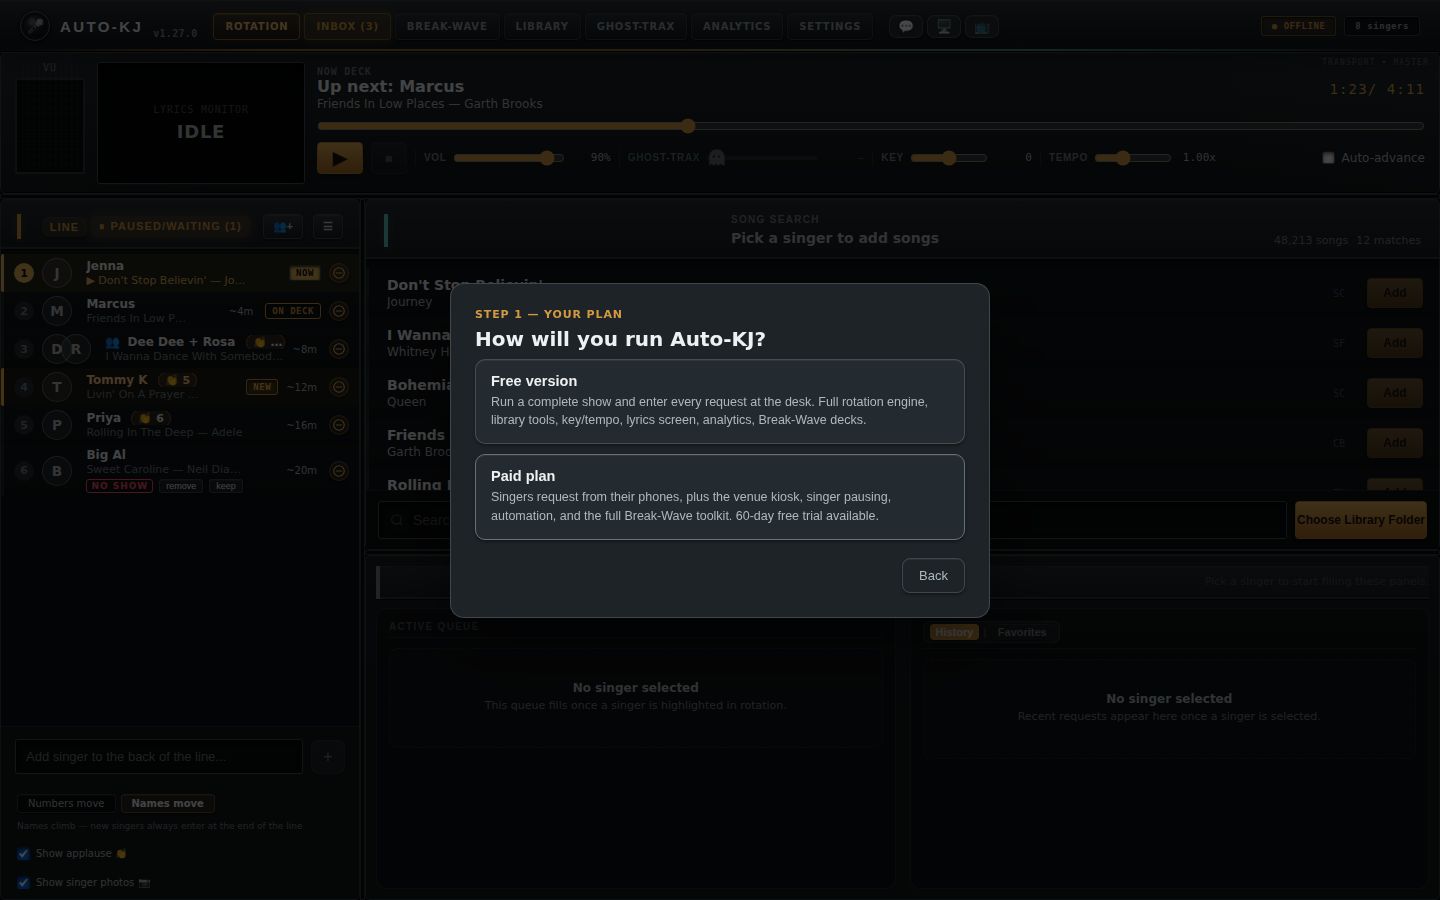Click minus icon for Dee Dee + Rosa
Screen dimensions: 1440x900
tap(339, 349)
